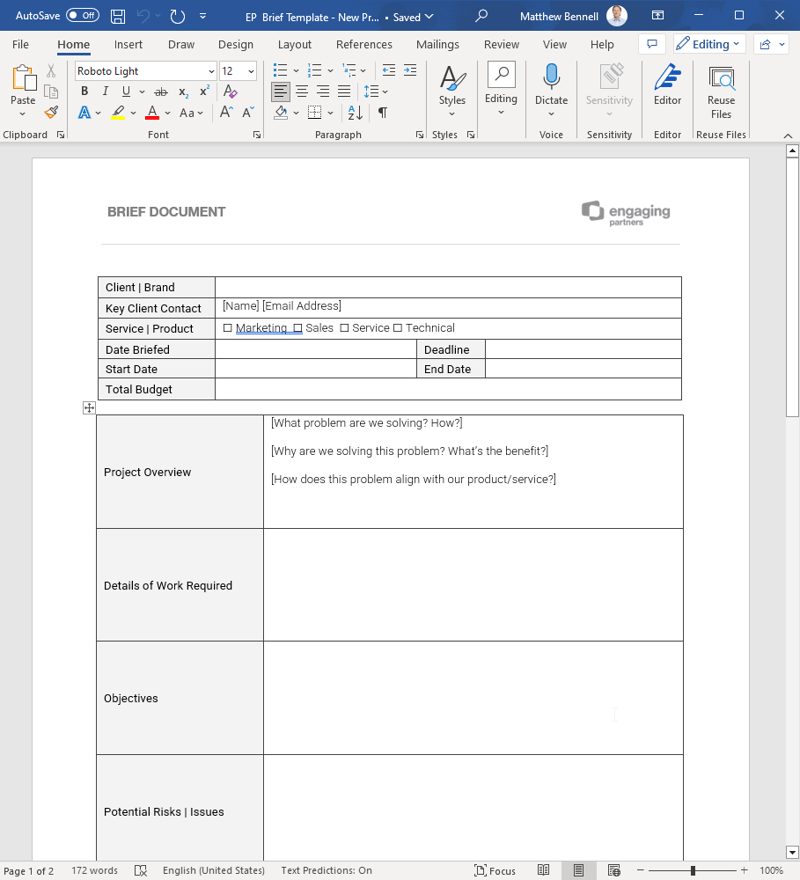Apply Strikethrough formatting
This screenshot has width=800, height=880.
(x=161, y=91)
